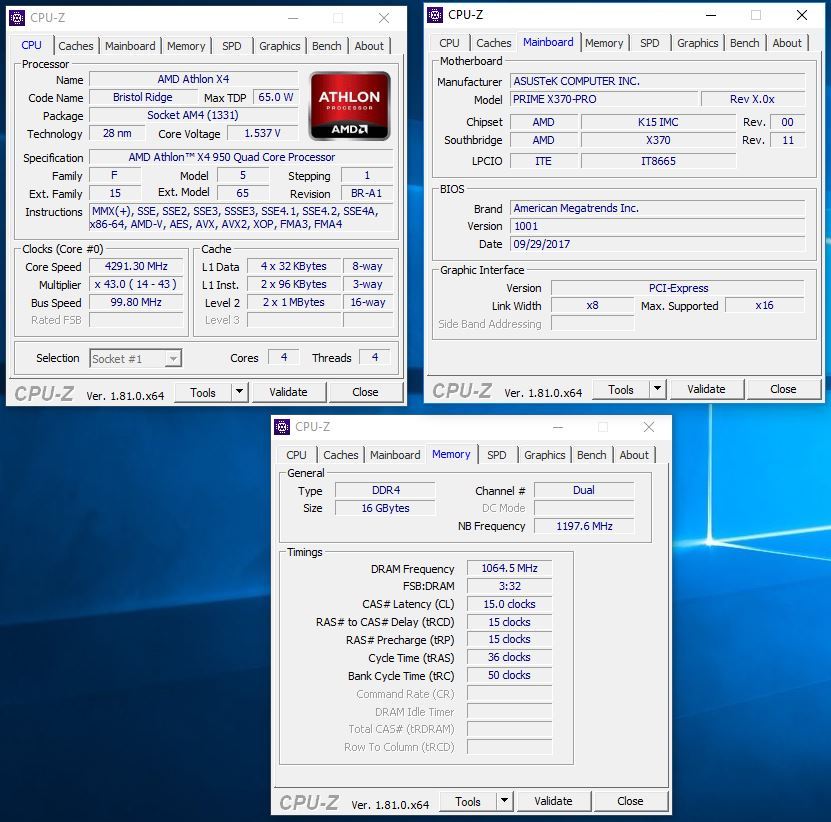Open Mainboard tab in CPU window
The width and height of the screenshot is (831, 822).
(130, 46)
